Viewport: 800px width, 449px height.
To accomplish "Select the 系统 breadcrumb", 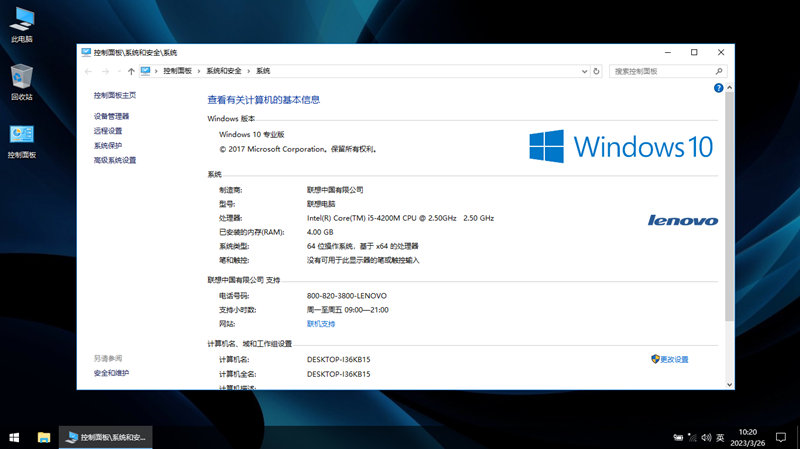I will [263, 71].
